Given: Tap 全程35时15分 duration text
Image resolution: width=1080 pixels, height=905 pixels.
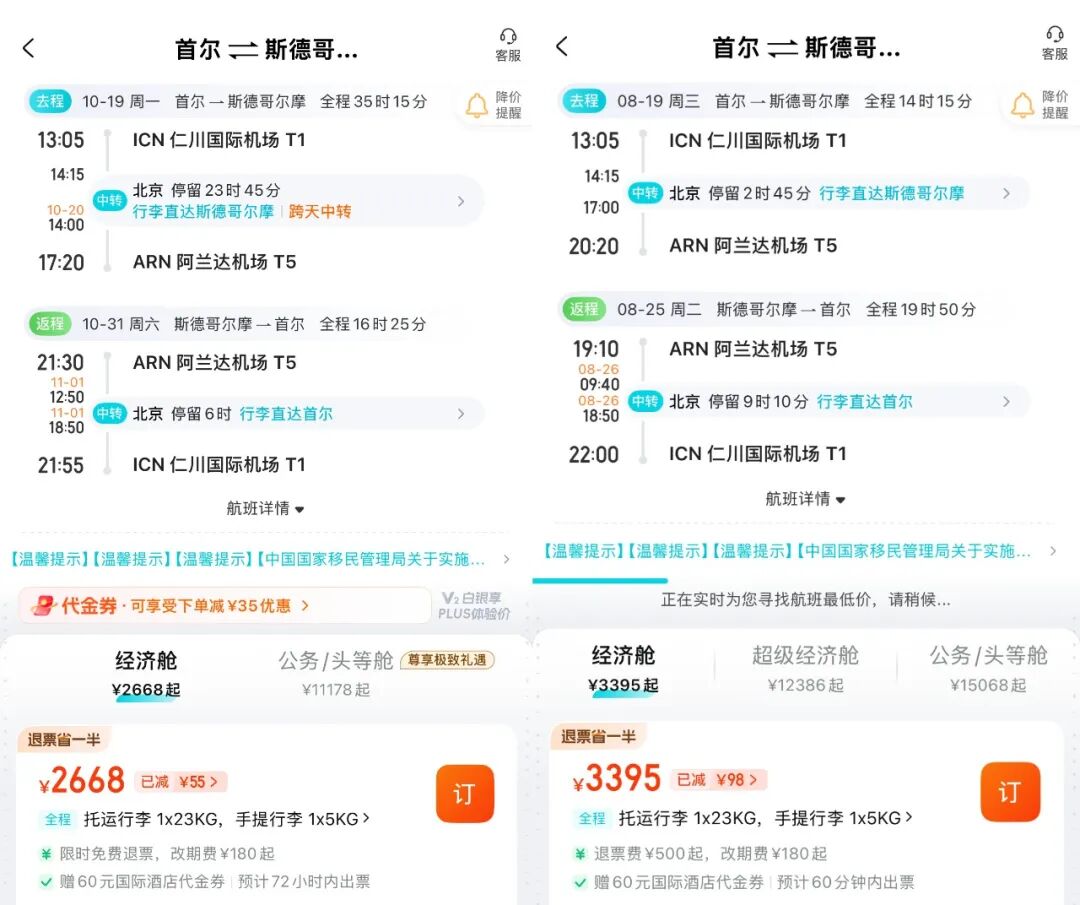Looking at the screenshot, I should [373, 101].
